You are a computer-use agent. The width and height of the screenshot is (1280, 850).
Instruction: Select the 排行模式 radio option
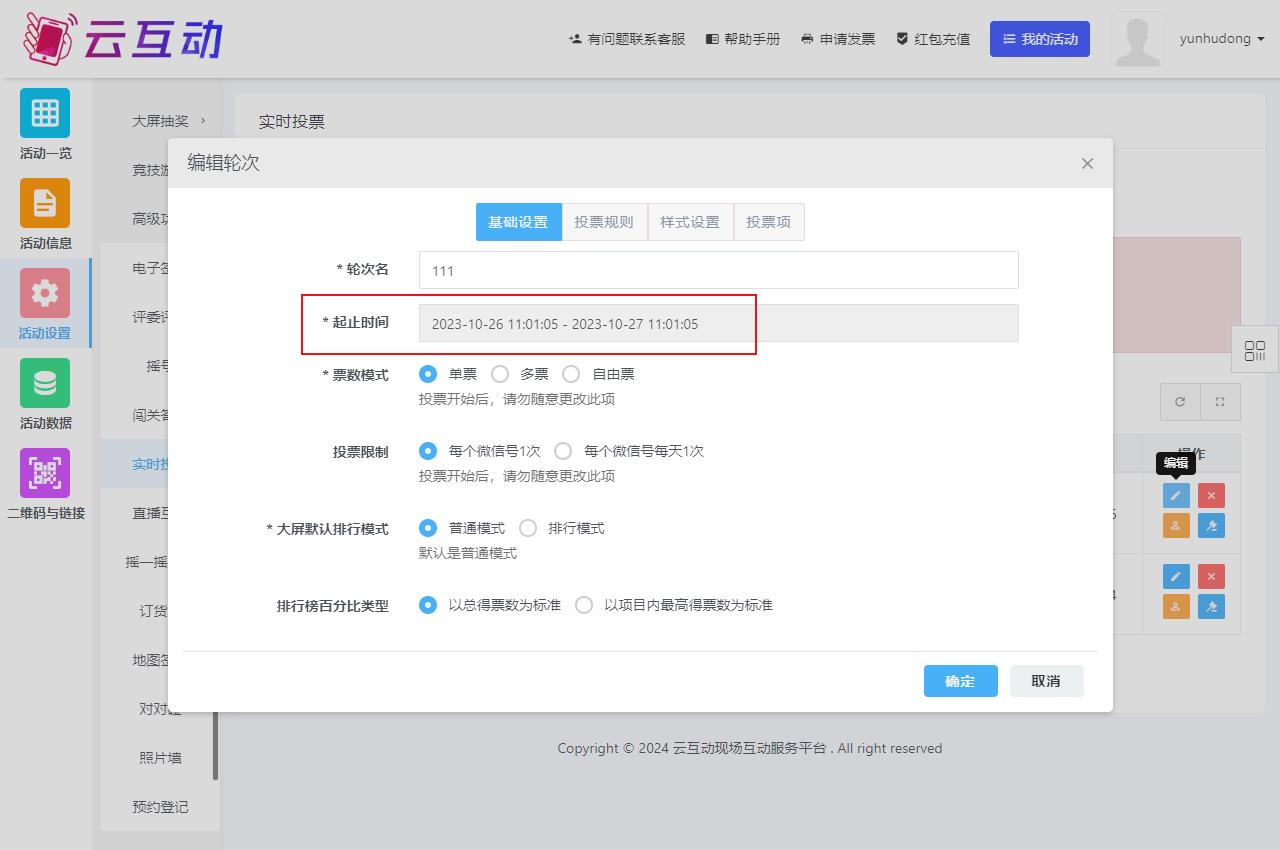point(528,528)
